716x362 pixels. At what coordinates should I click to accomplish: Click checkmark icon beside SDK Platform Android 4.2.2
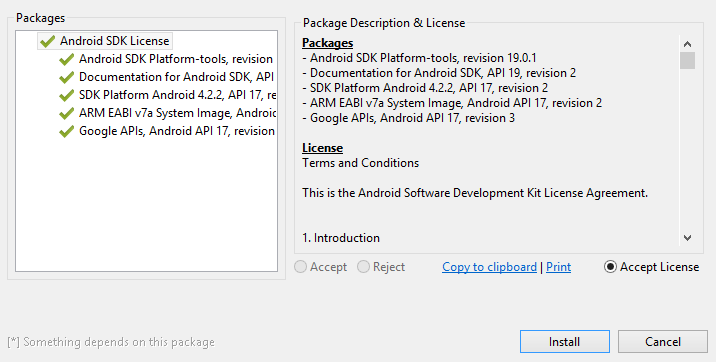tap(67, 95)
